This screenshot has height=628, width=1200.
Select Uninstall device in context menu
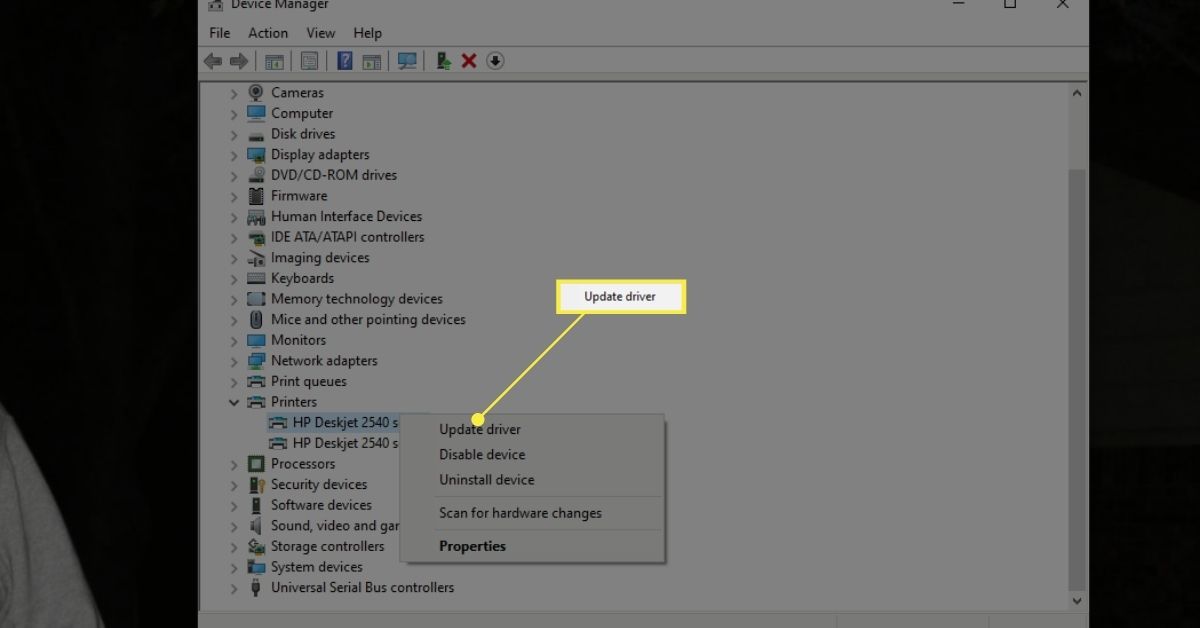(x=487, y=480)
